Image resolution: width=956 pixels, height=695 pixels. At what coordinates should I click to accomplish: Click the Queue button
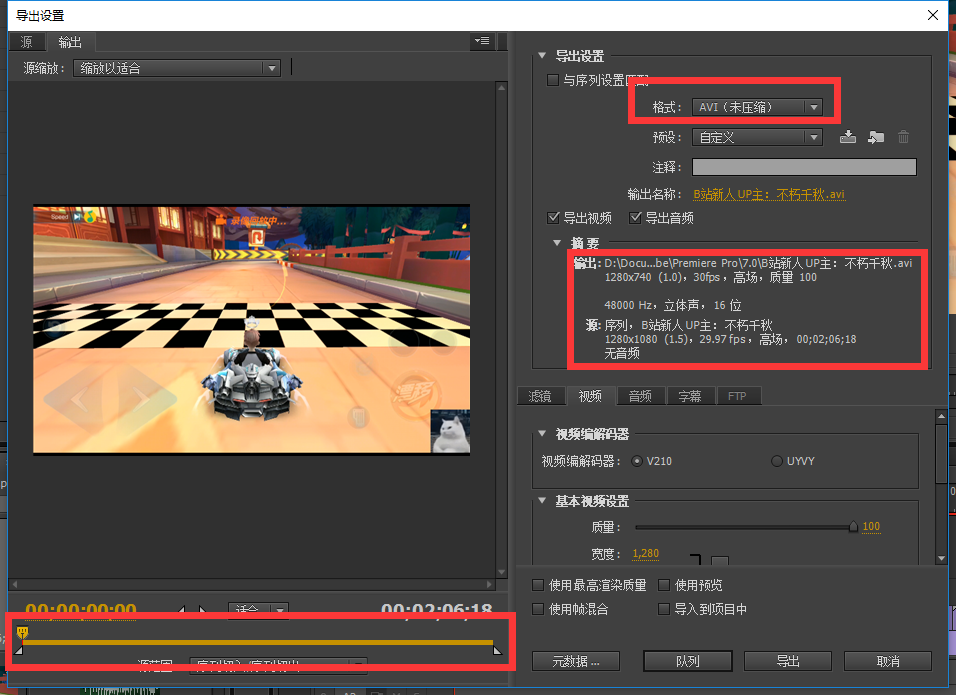tap(688, 661)
